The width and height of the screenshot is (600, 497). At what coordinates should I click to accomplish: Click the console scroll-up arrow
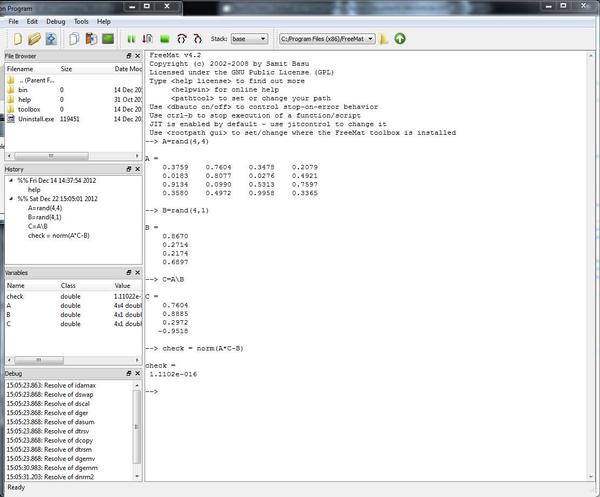[x=590, y=56]
